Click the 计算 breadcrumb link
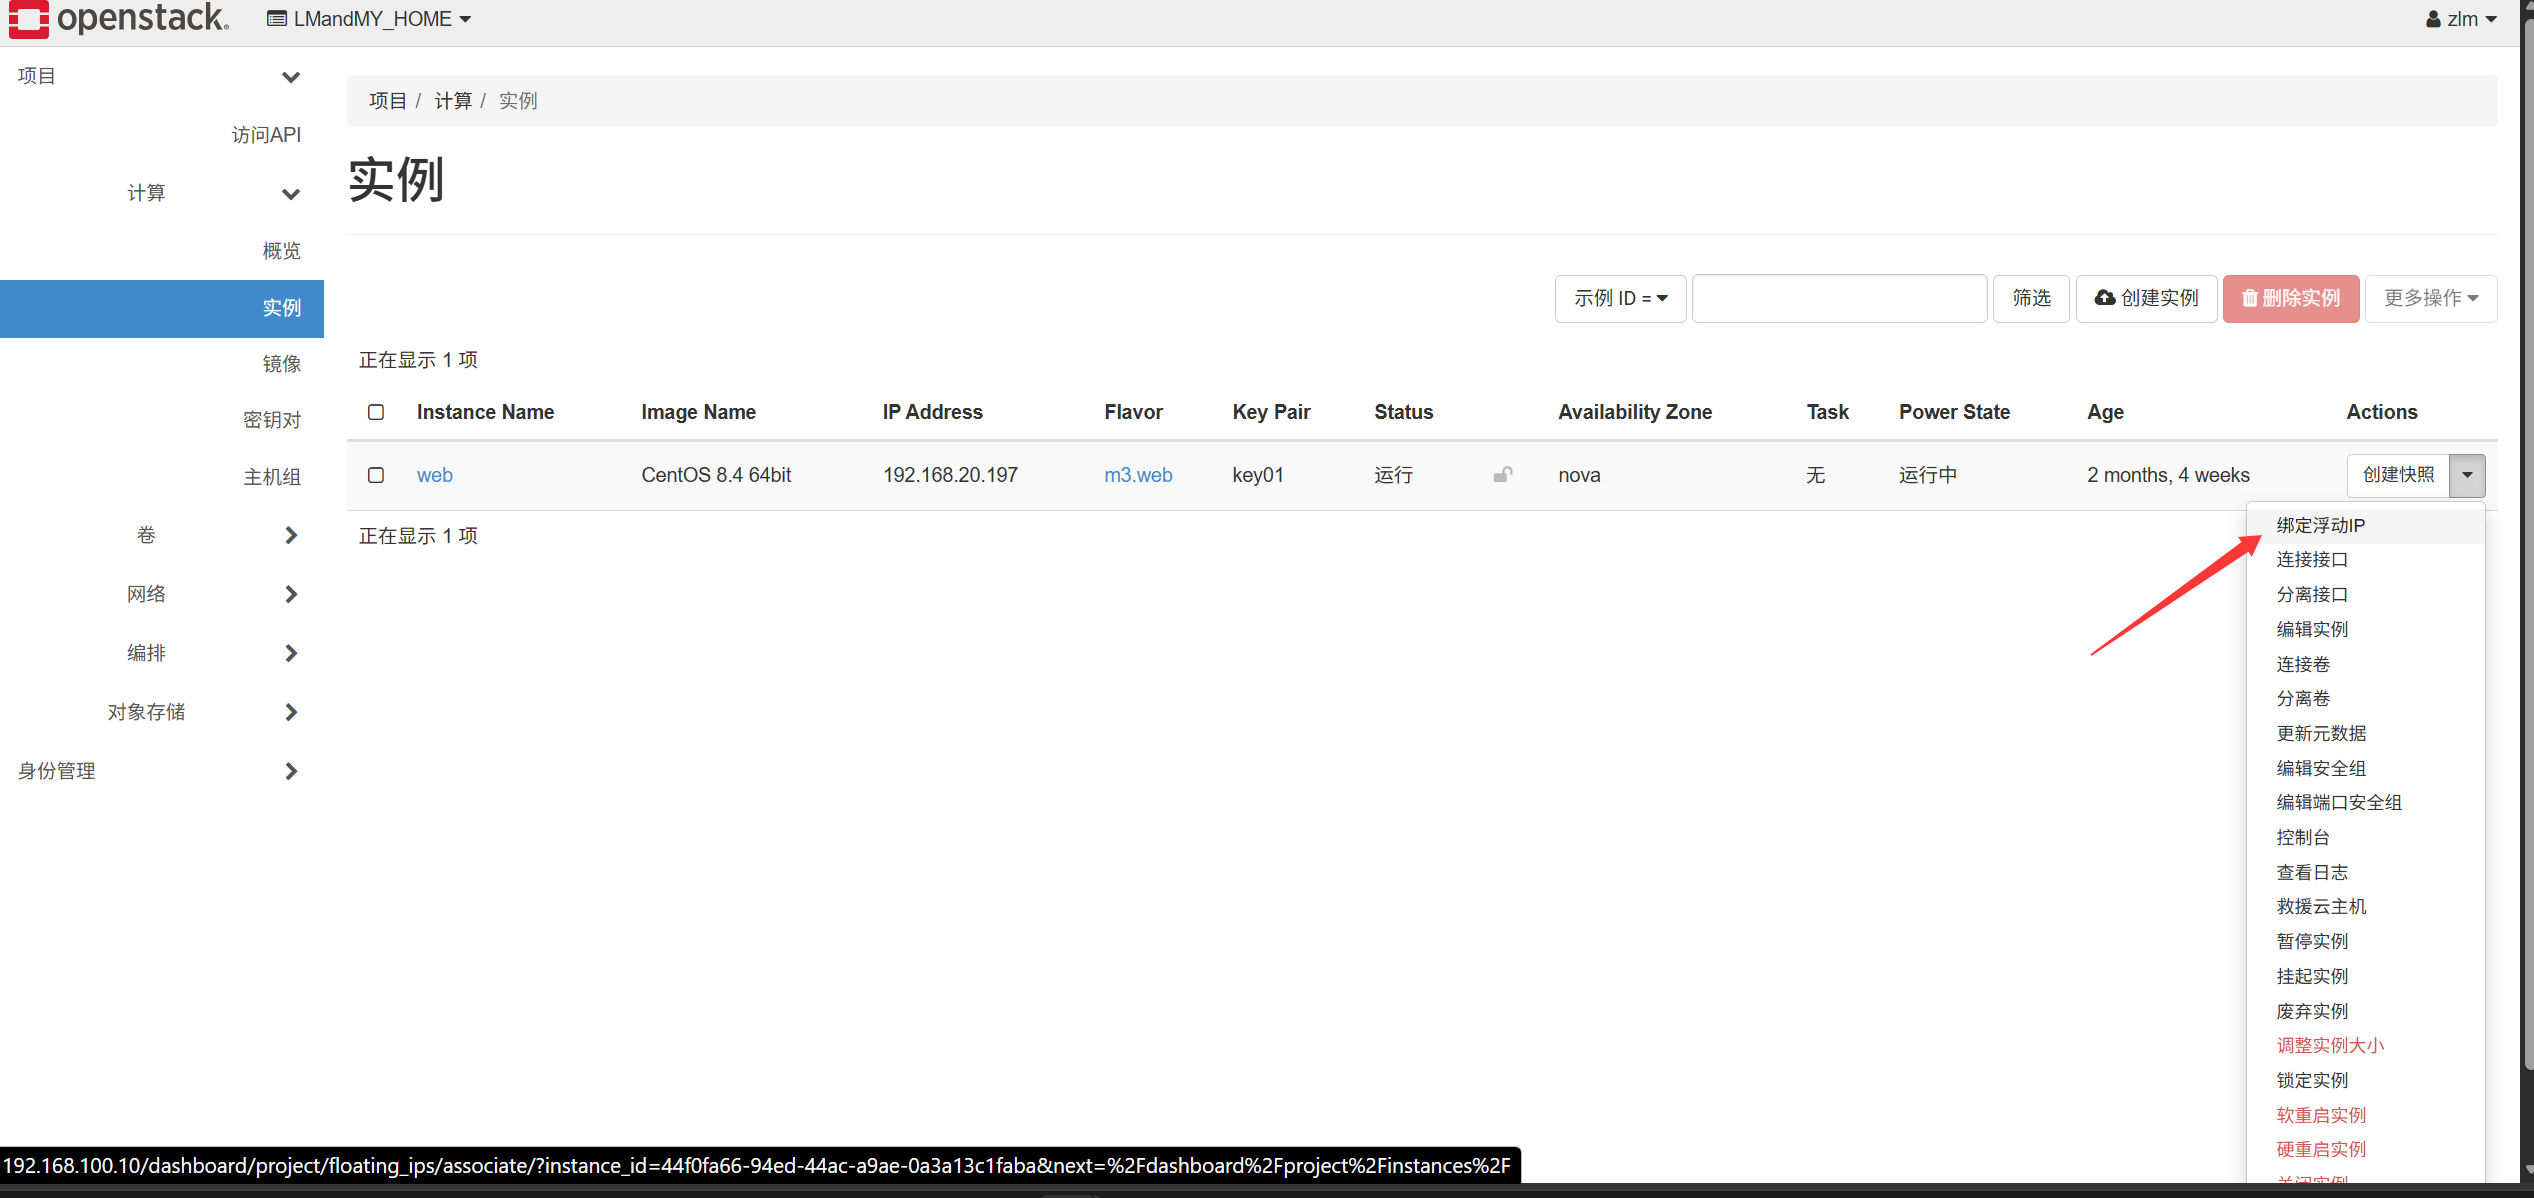Screen dimensions: 2534x1198 pyautogui.click(x=453, y=101)
